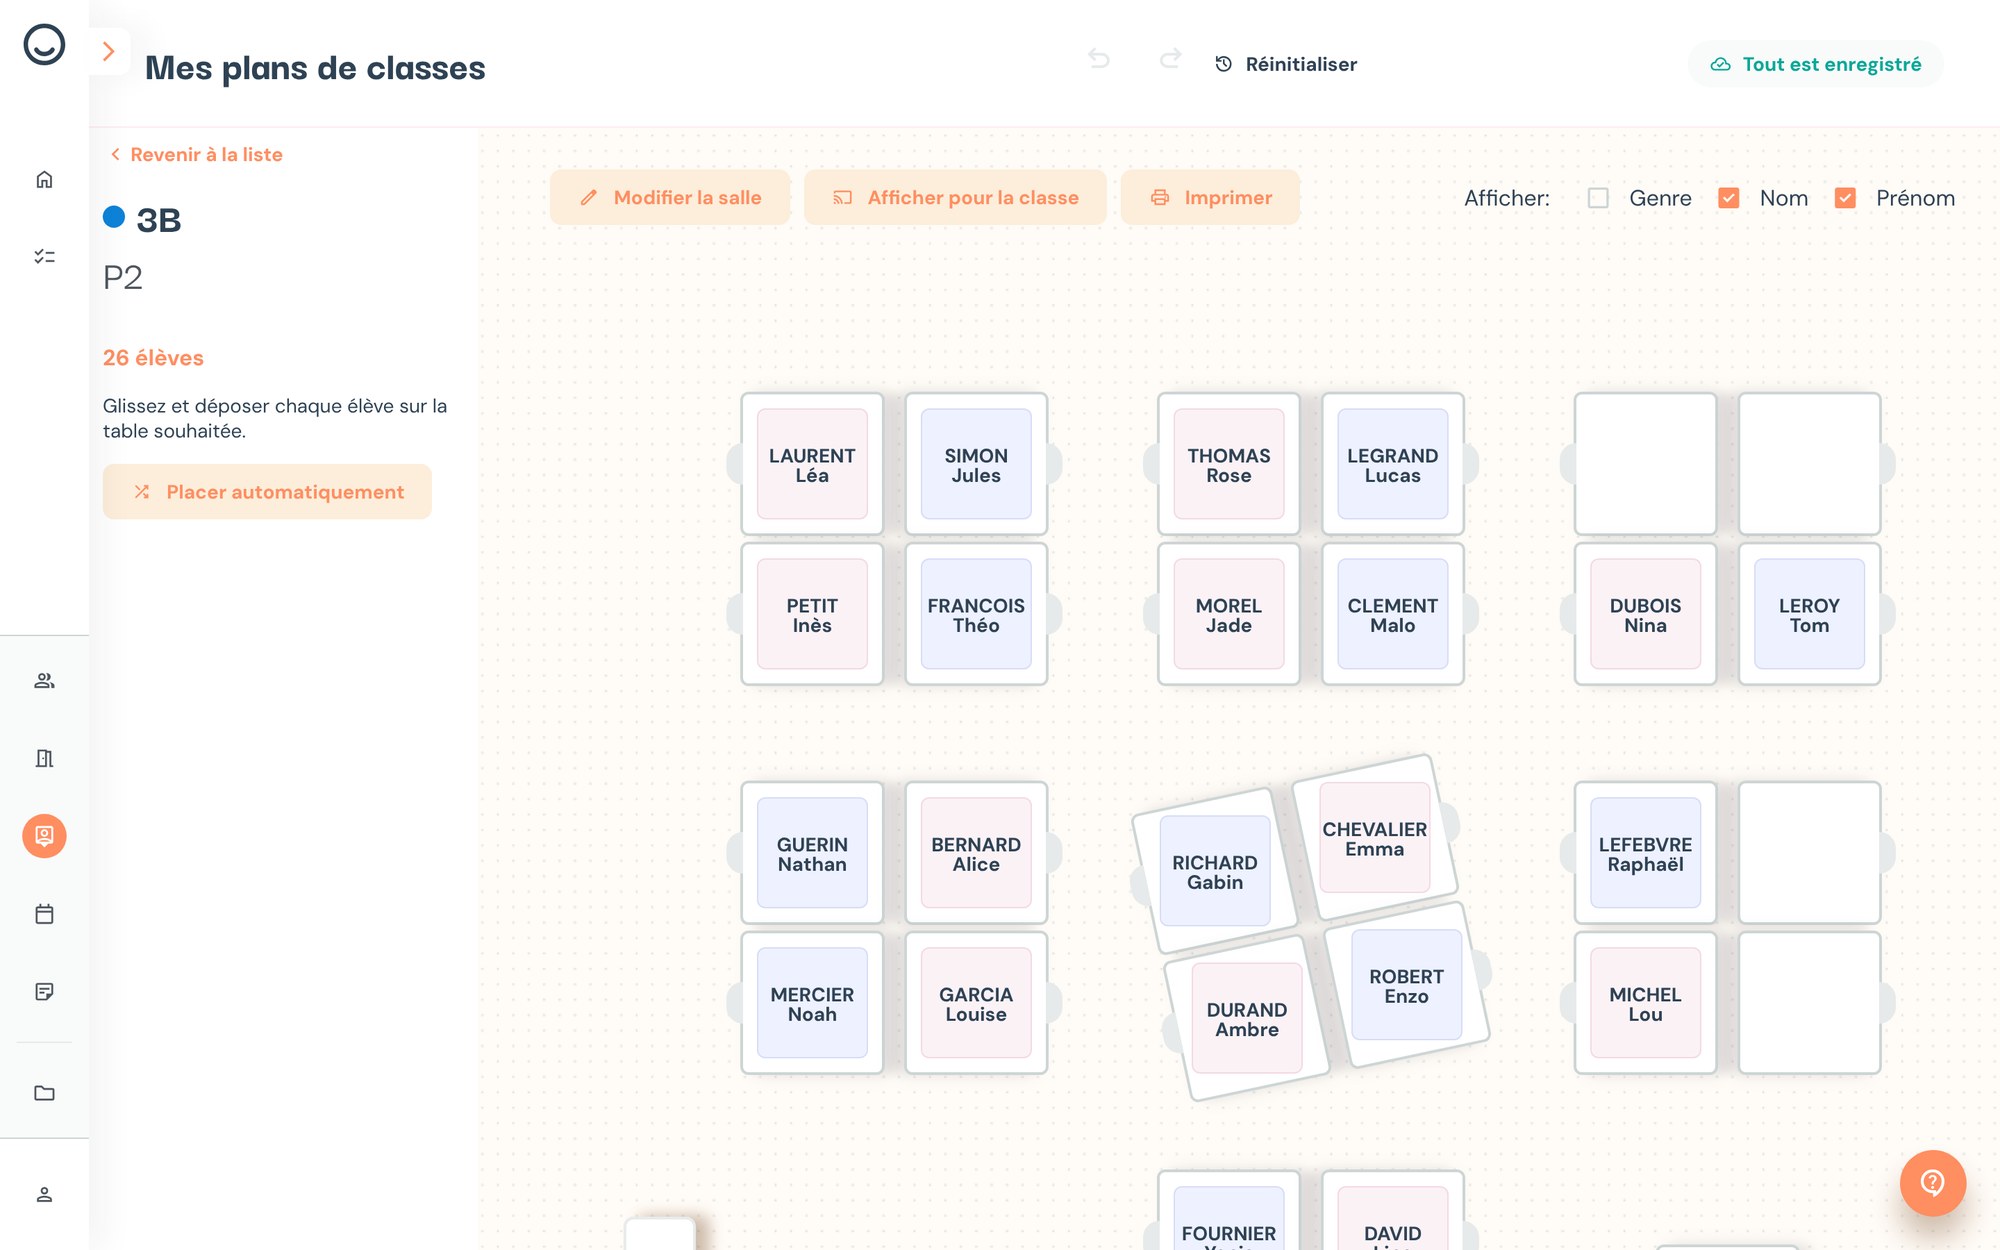The width and height of the screenshot is (2000, 1250).
Task: Select LAURENT Léa student card
Action: [x=812, y=464]
